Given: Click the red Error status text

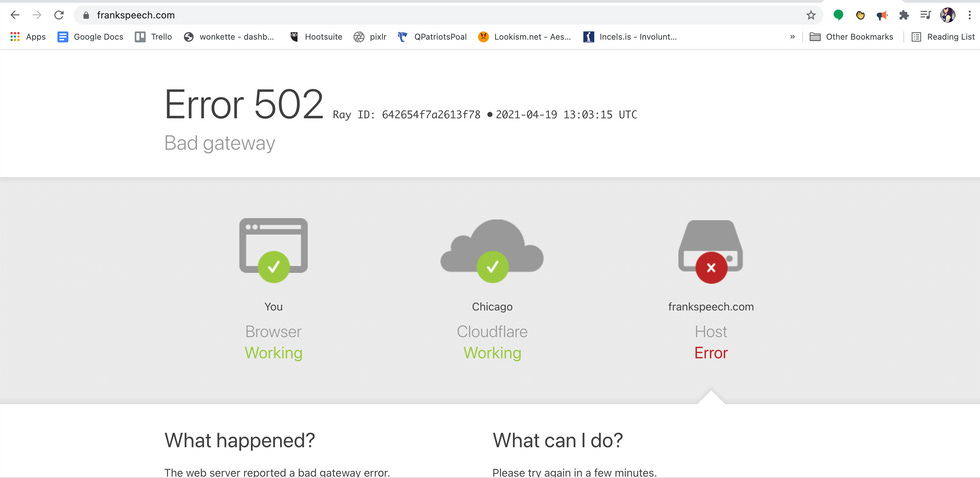Looking at the screenshot, I should [711, 353].
